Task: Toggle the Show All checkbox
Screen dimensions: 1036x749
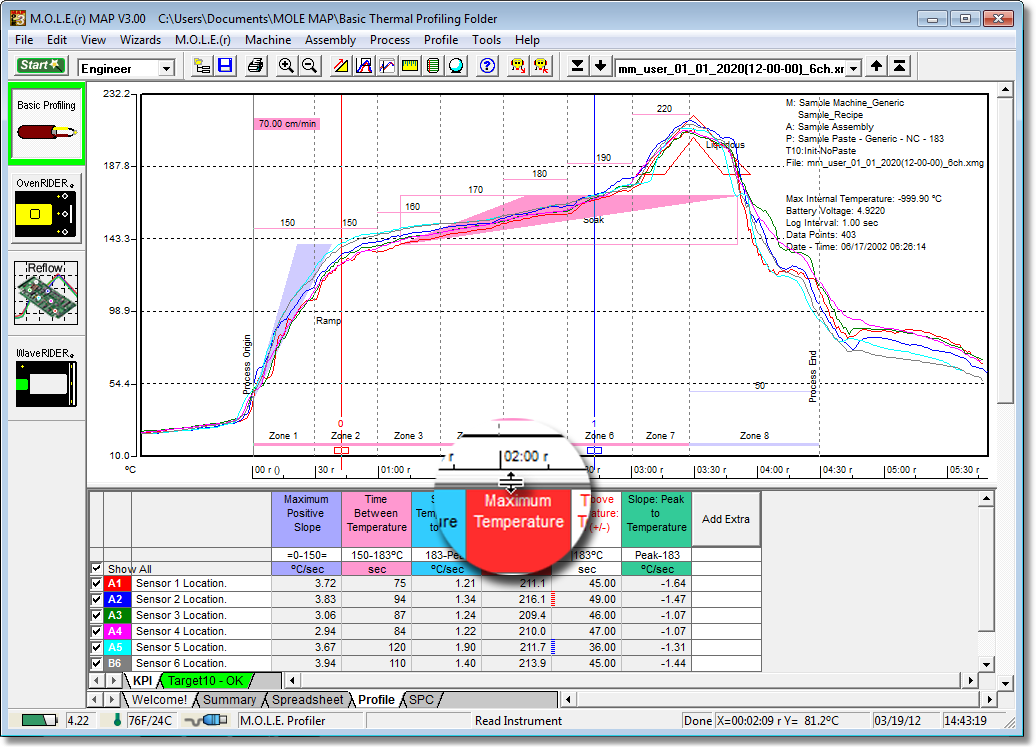Action: coord(96,568)
